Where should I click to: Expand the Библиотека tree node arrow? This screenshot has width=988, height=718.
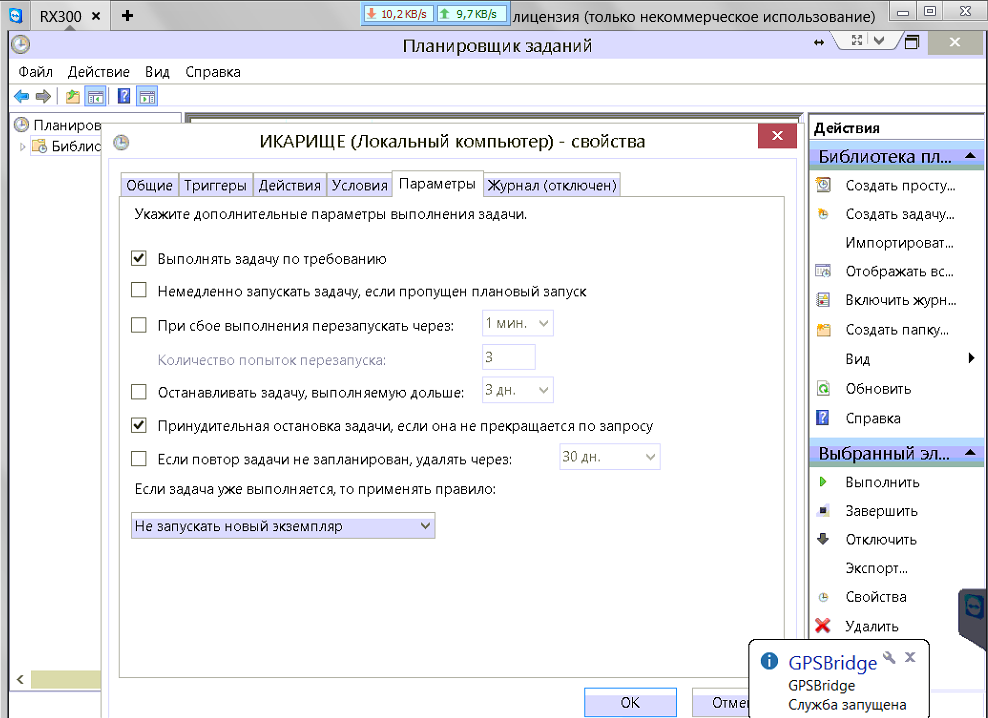click(x=22, y=147)
